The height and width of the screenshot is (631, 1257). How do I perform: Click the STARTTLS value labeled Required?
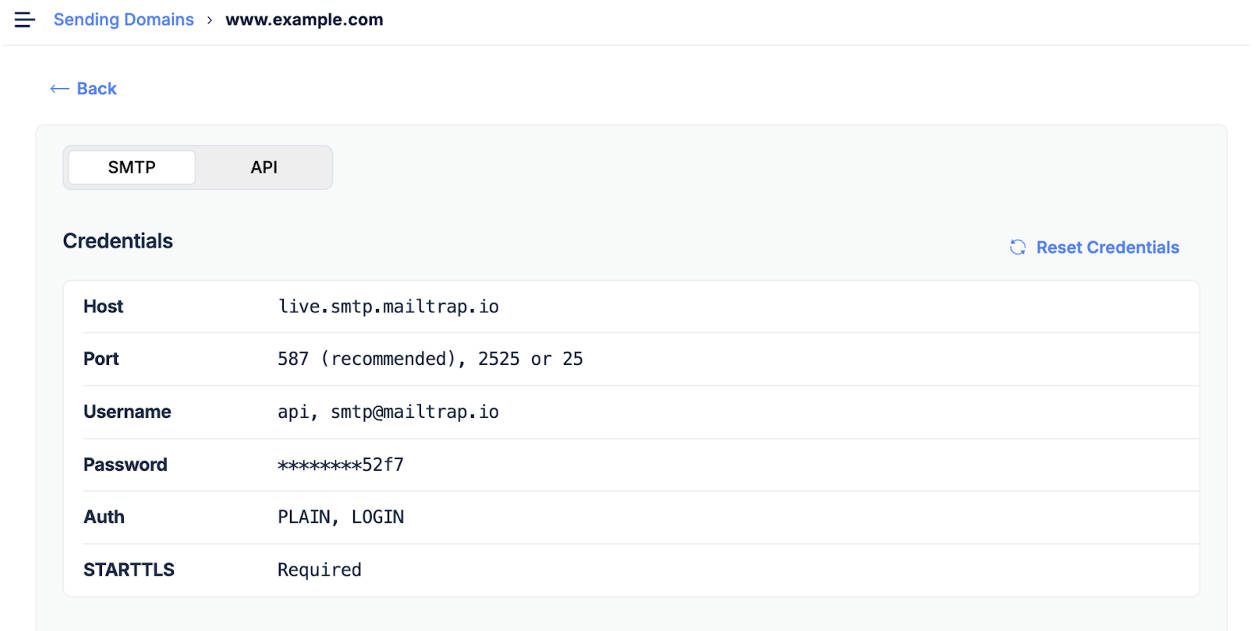pos(318,569)
